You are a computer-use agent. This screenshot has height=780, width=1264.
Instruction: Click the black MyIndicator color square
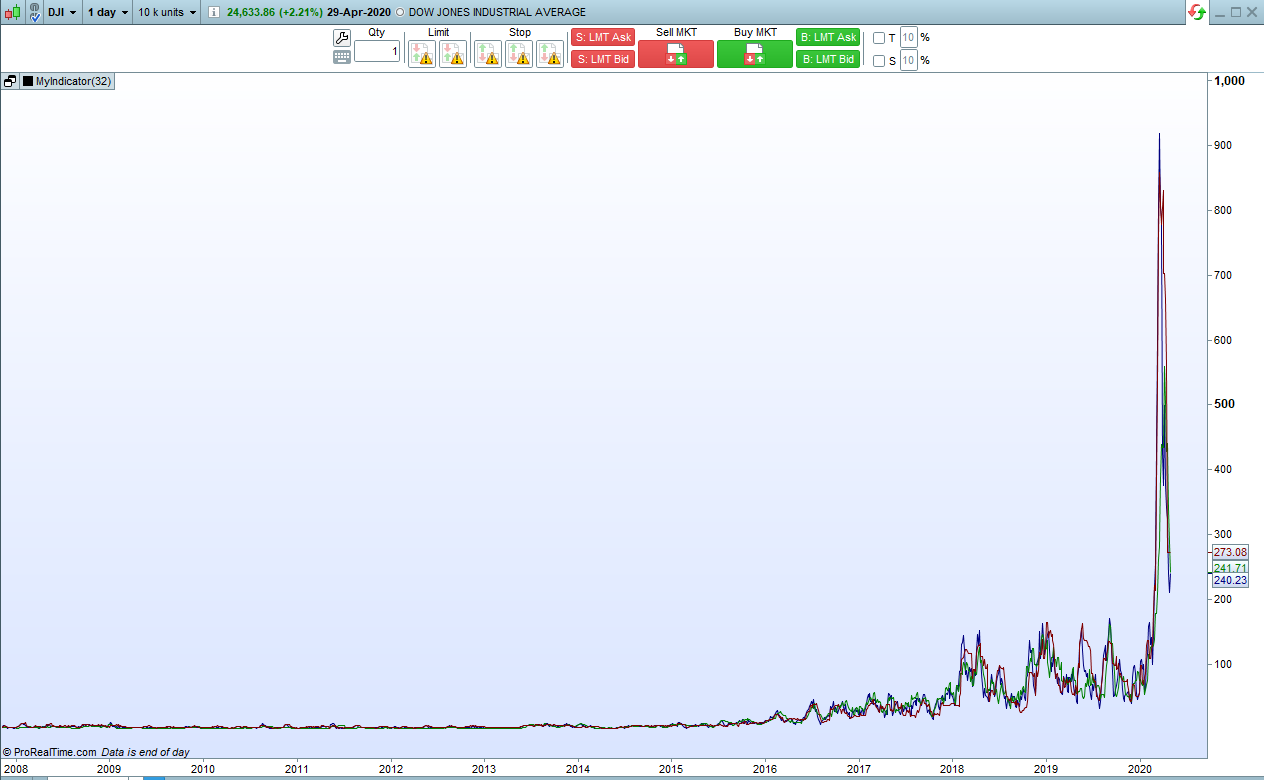tap(28, 81)
